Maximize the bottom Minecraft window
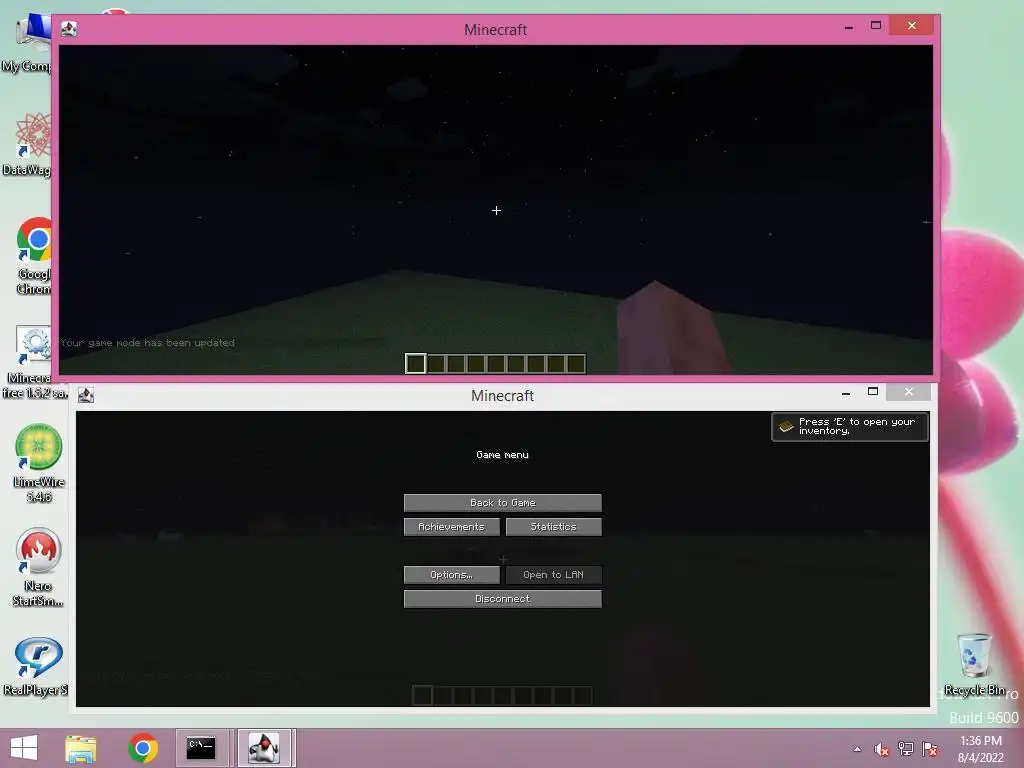Screen dimensions: 1024x768 pos(872,391)
